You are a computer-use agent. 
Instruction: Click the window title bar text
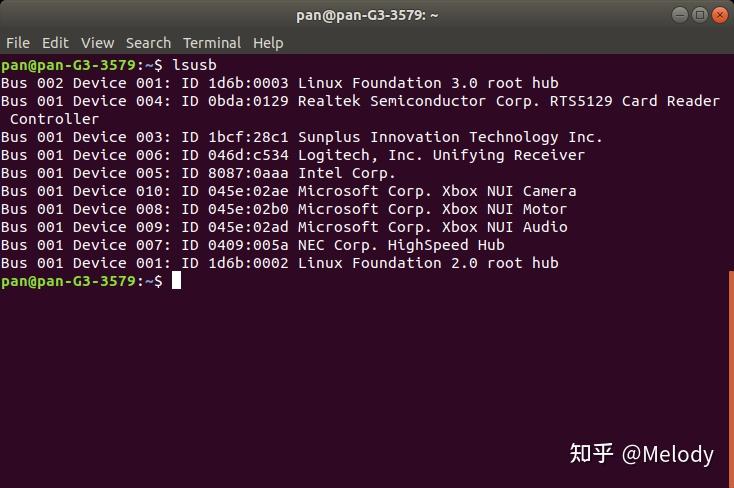click(x=367, y=15)
